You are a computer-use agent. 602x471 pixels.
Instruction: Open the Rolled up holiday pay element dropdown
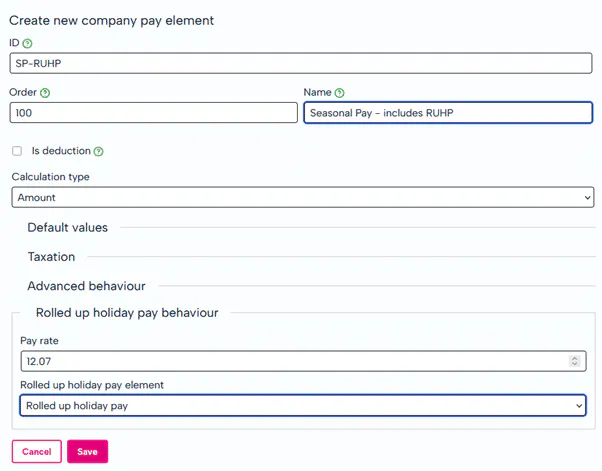tap(302, 405)
